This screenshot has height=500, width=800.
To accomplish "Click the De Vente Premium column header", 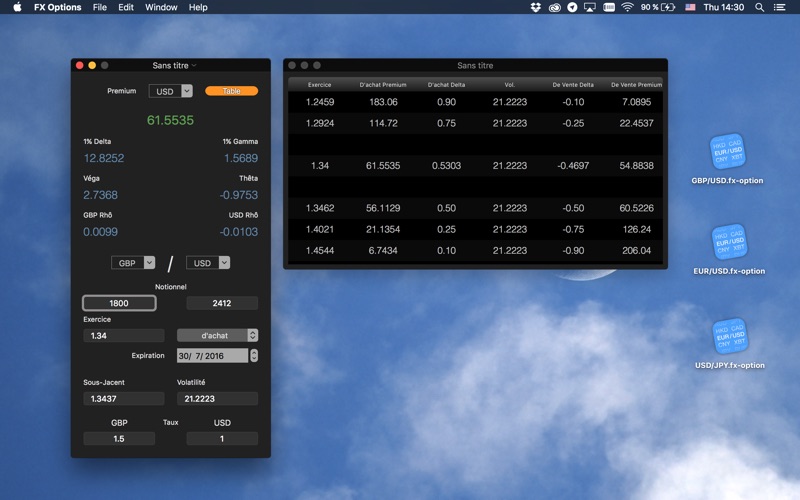I will 636,85.
